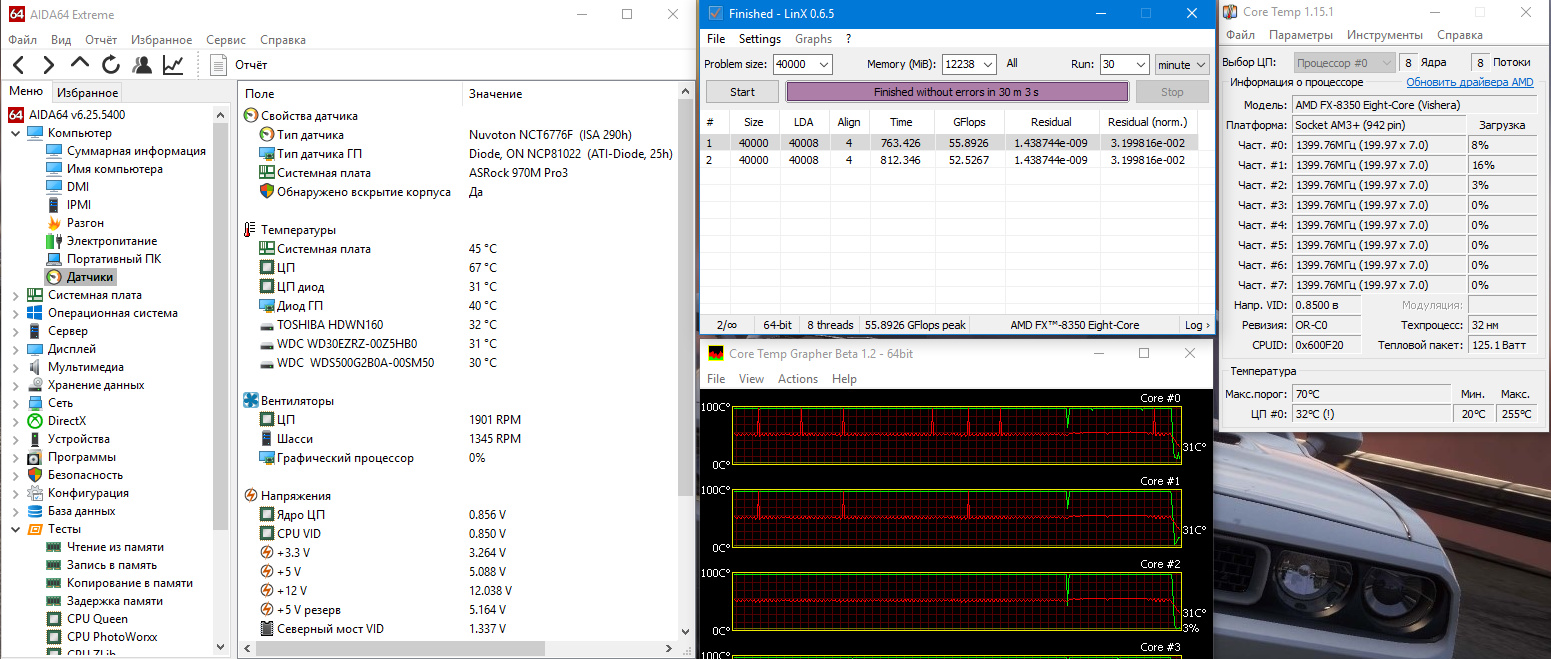Open the DMI tree item

78,187
